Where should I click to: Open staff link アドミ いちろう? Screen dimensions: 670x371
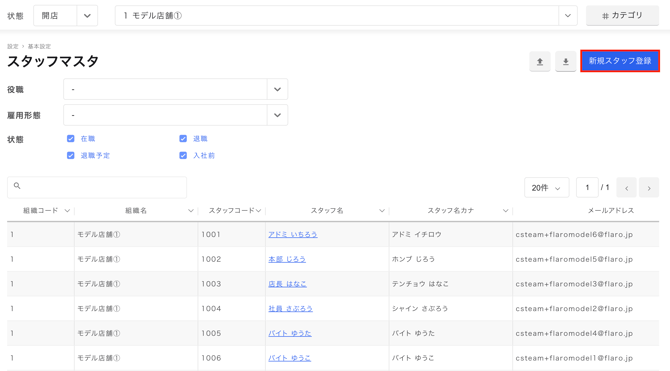[x=293, y=234]
